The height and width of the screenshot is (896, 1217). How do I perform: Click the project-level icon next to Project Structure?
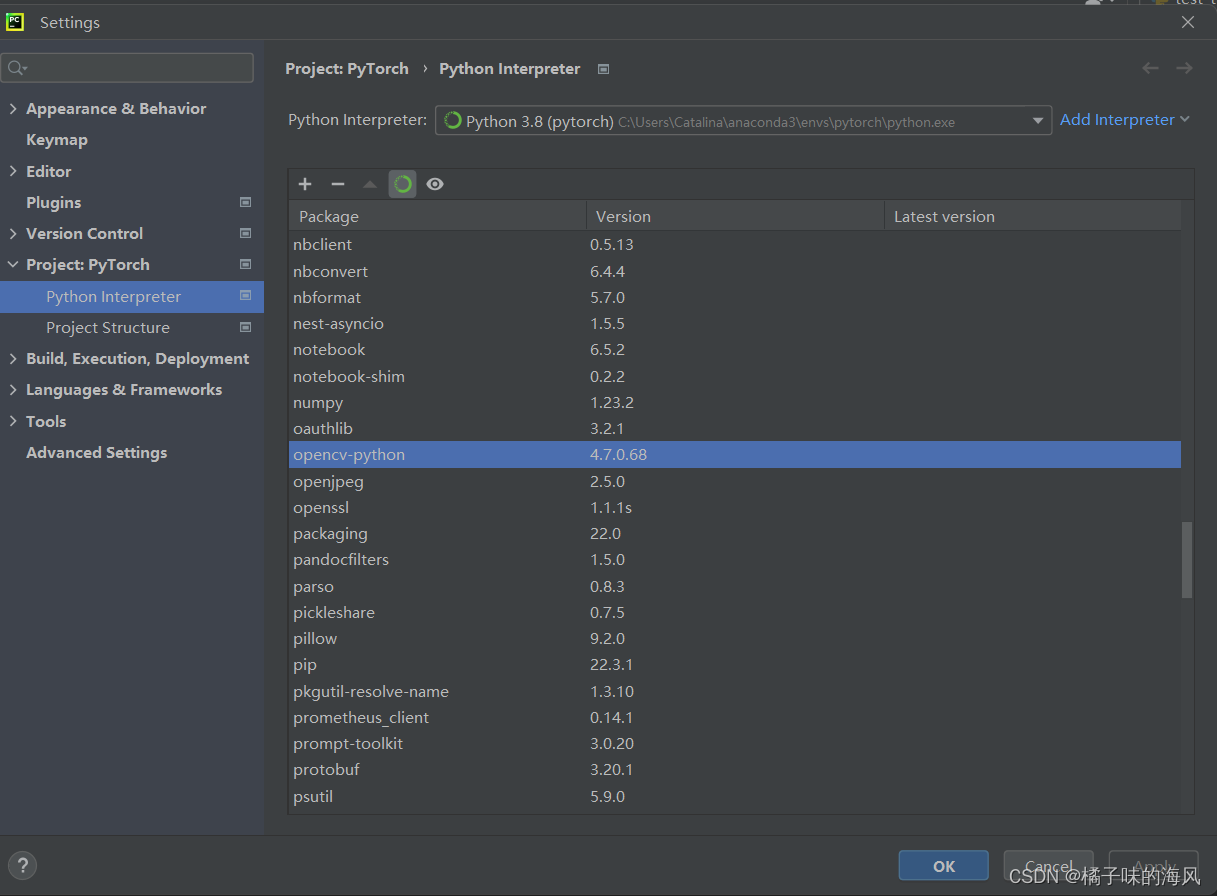click(x=246, y=327)
